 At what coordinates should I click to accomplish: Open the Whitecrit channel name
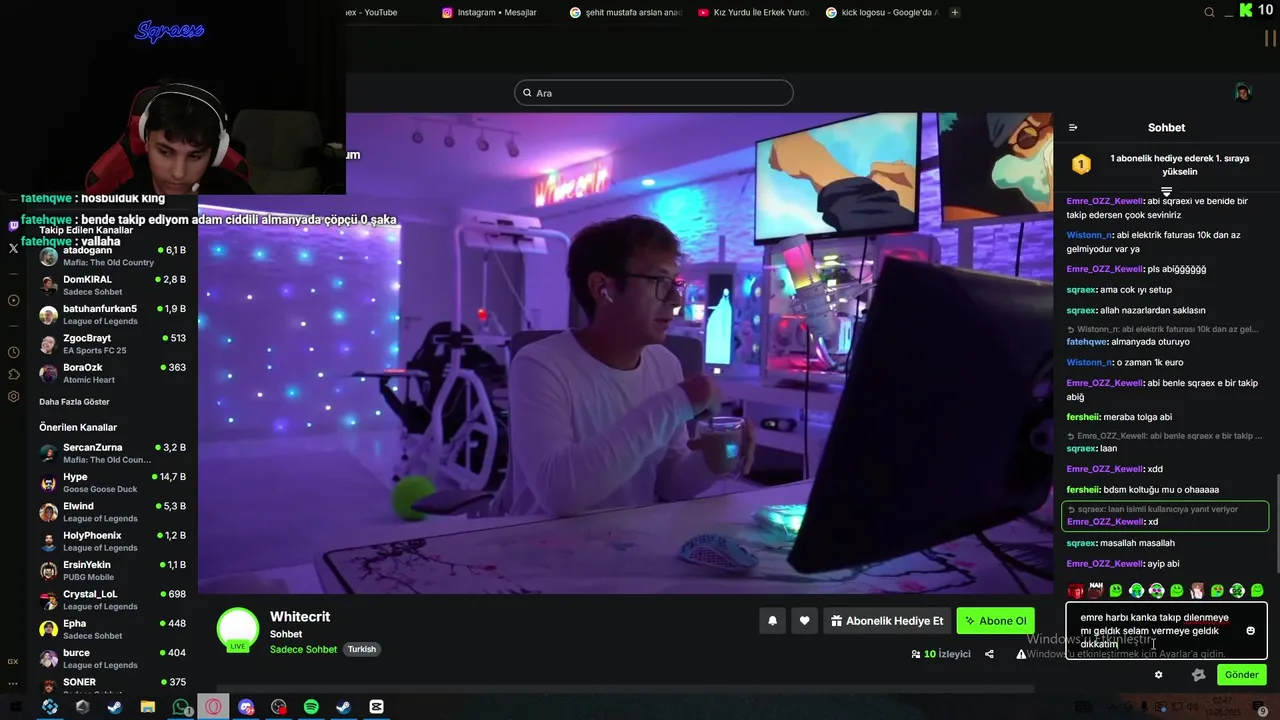[x=300, y=617]
